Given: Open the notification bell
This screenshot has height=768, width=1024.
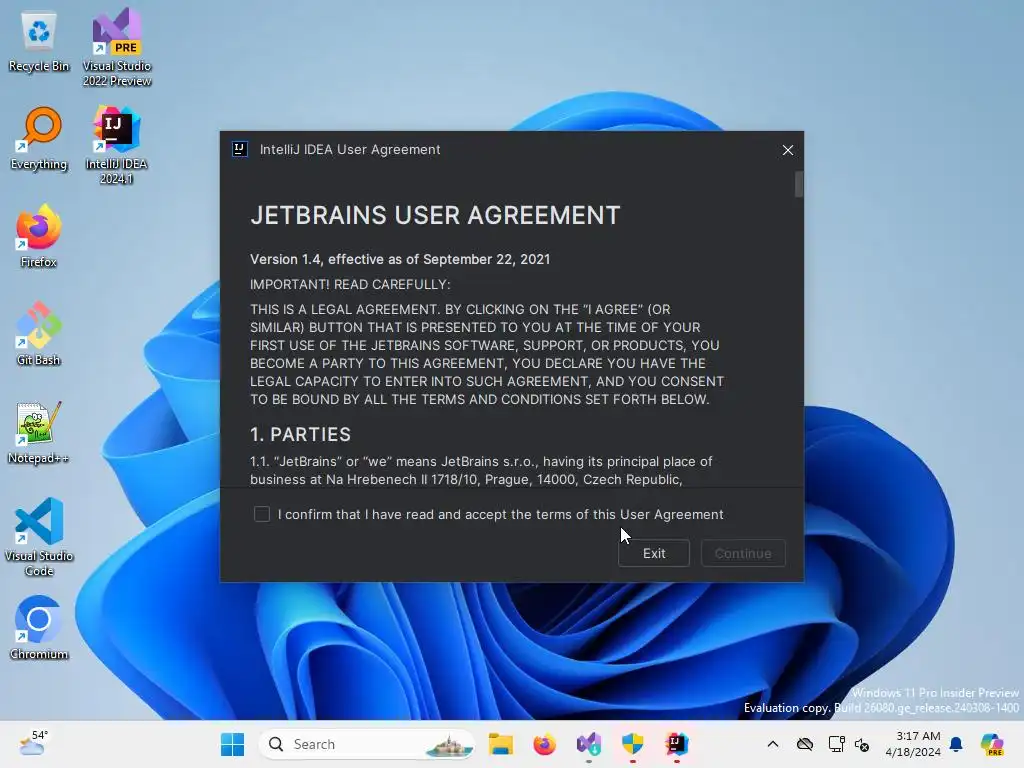Looking at the screenshot, I should (956, 744).
